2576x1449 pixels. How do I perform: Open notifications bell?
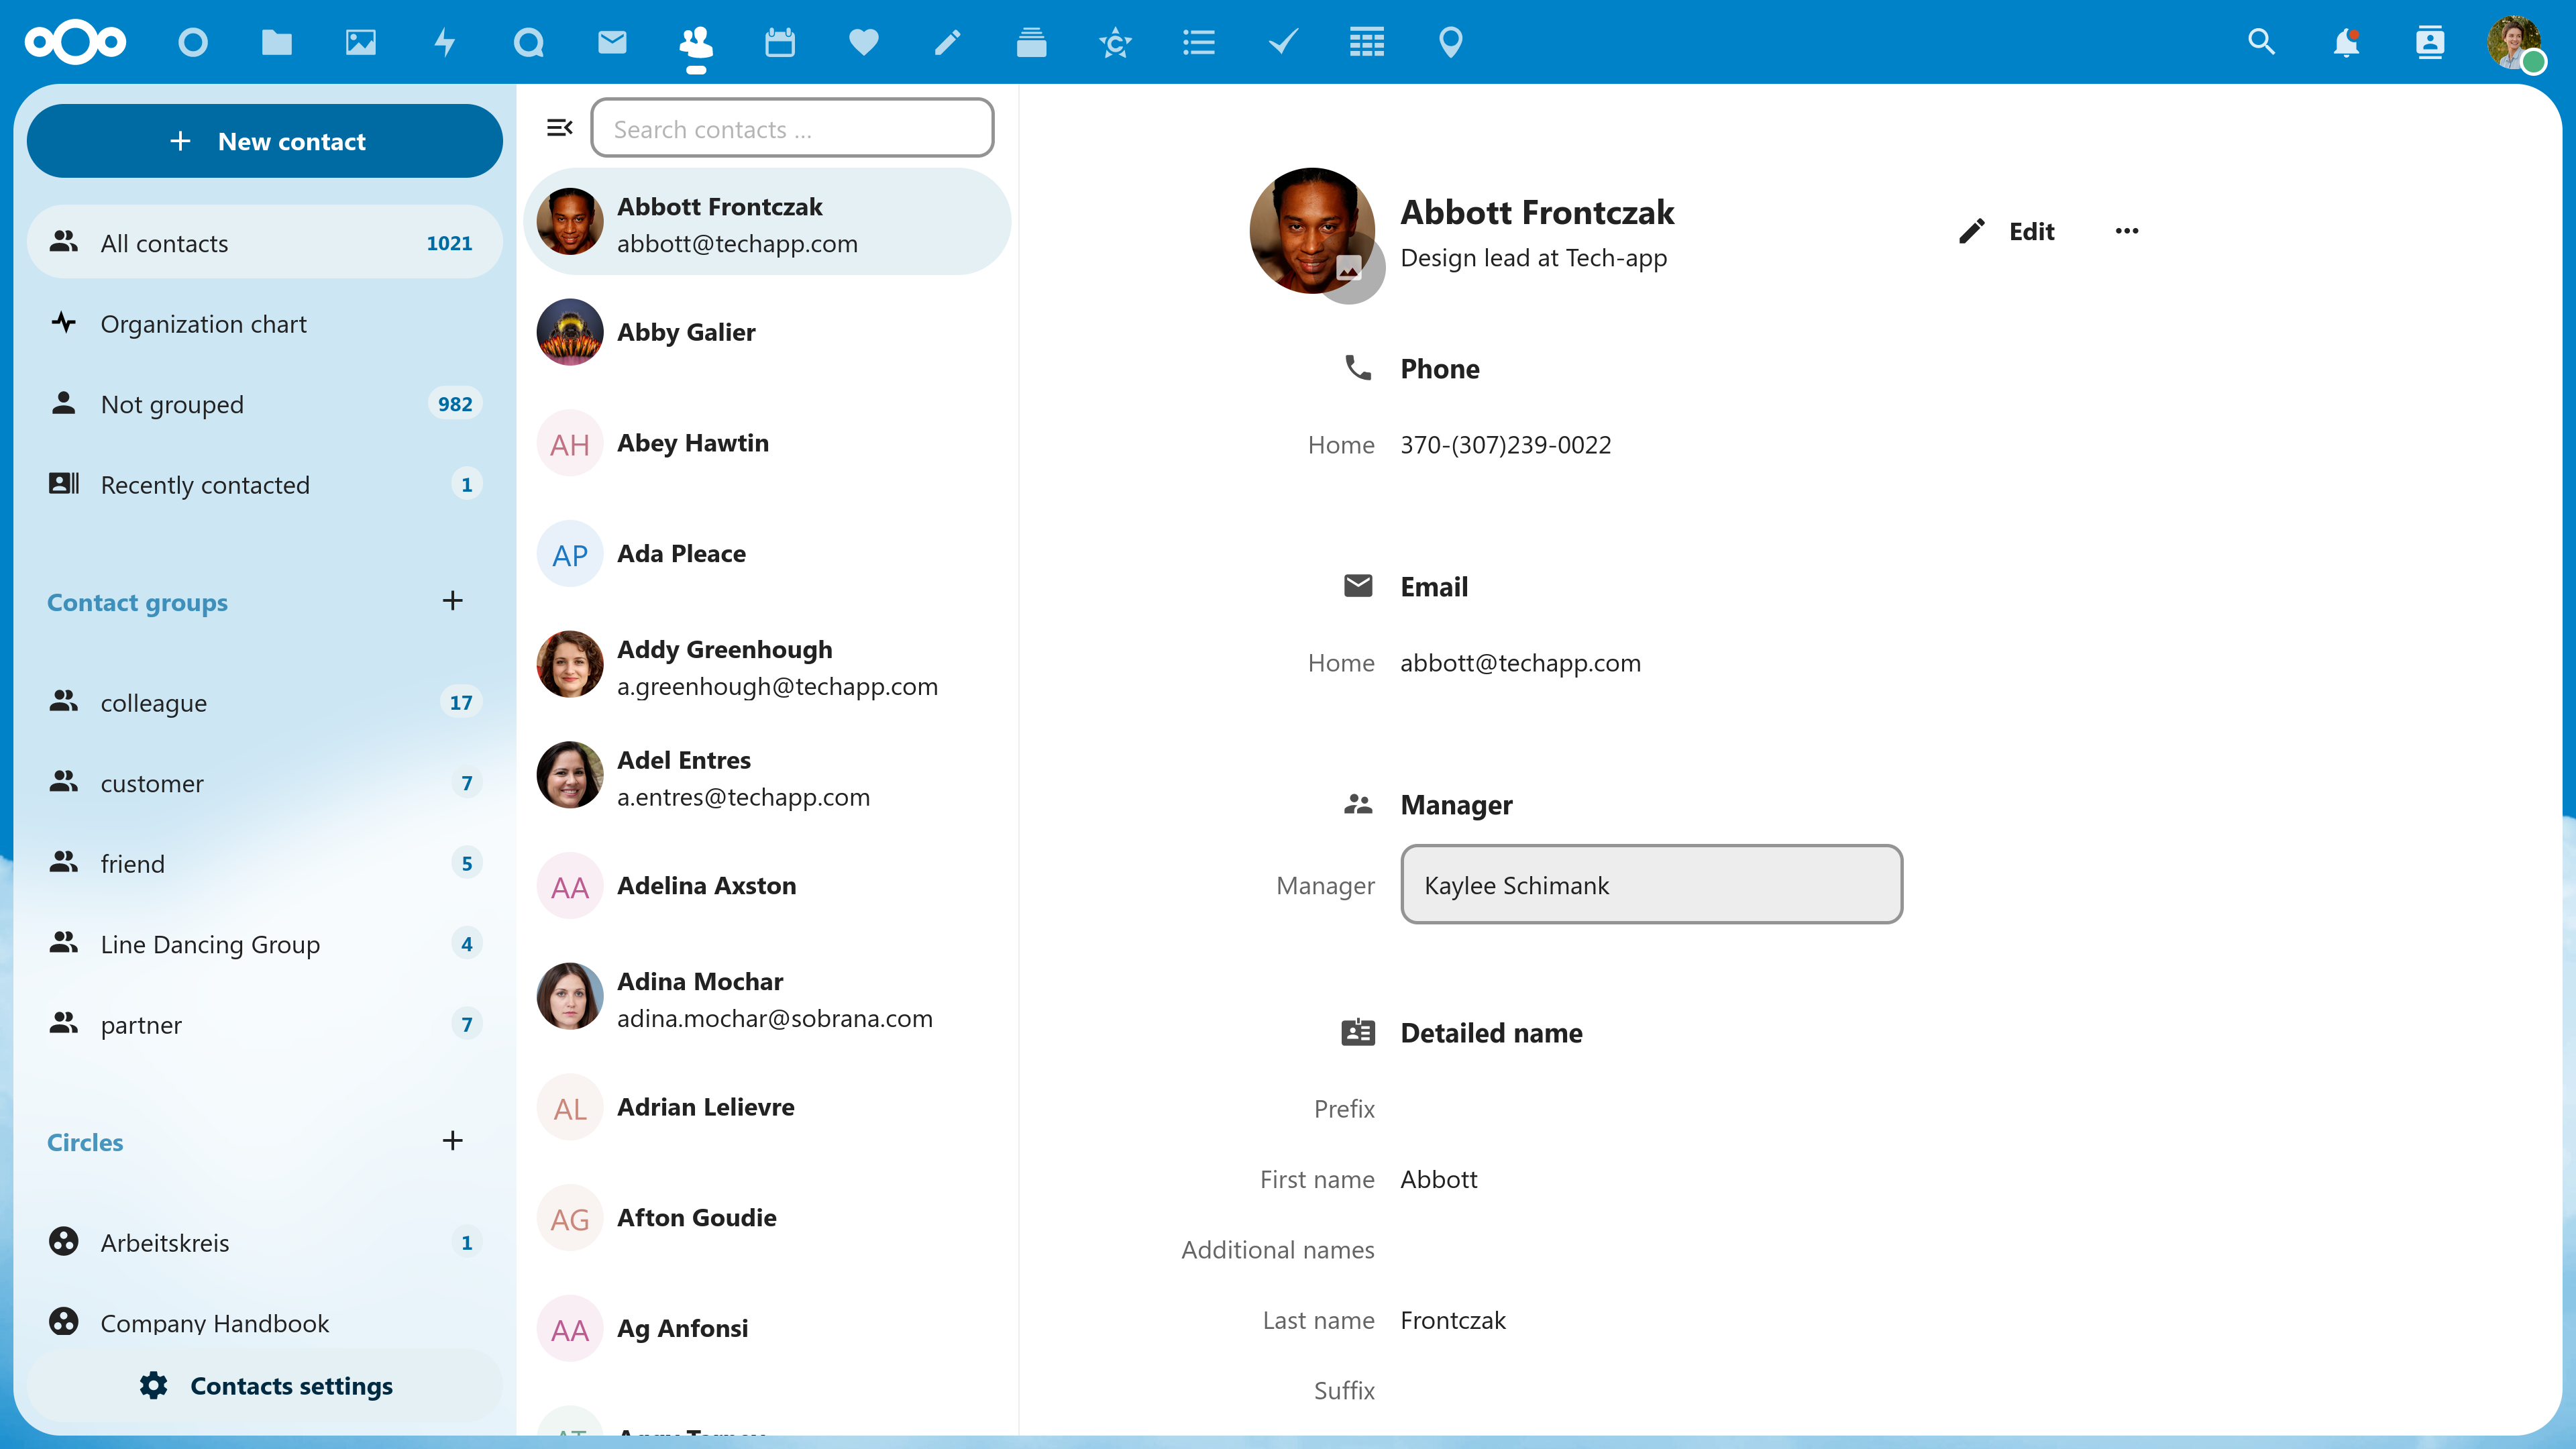[x=2346, y=42]
